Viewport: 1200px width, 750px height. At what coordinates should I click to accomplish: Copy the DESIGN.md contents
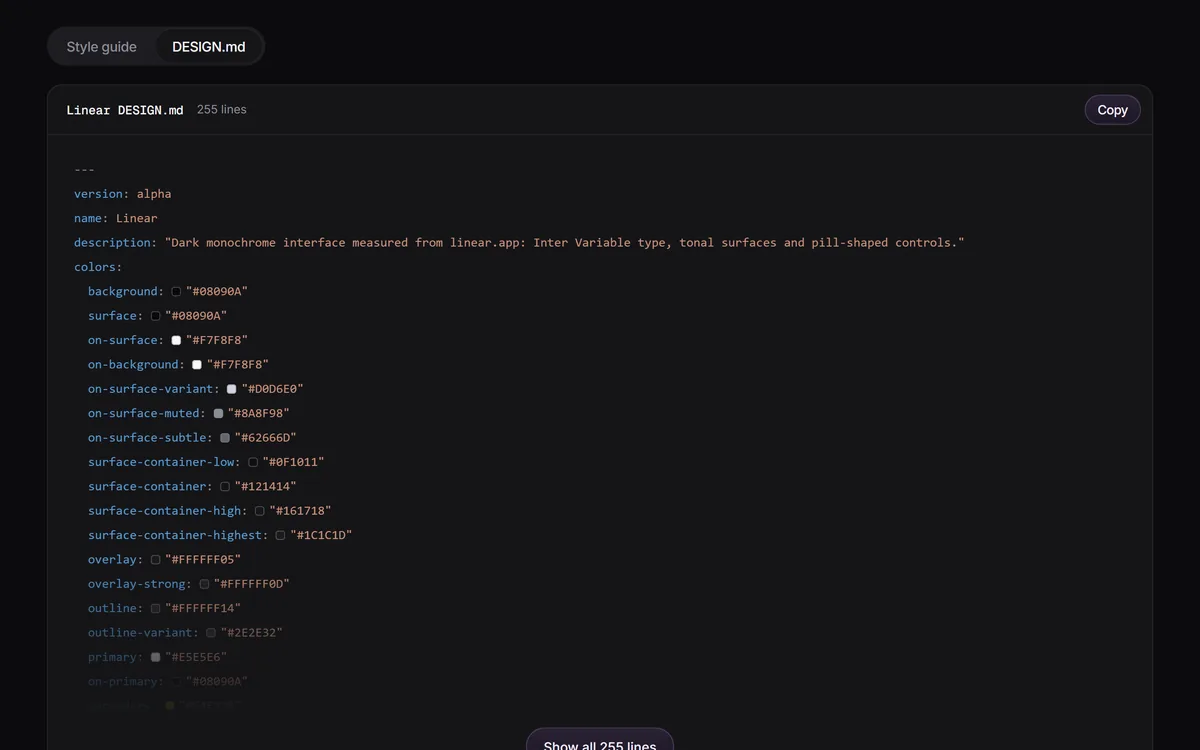pyautogui.click(x=1112, y=110)
